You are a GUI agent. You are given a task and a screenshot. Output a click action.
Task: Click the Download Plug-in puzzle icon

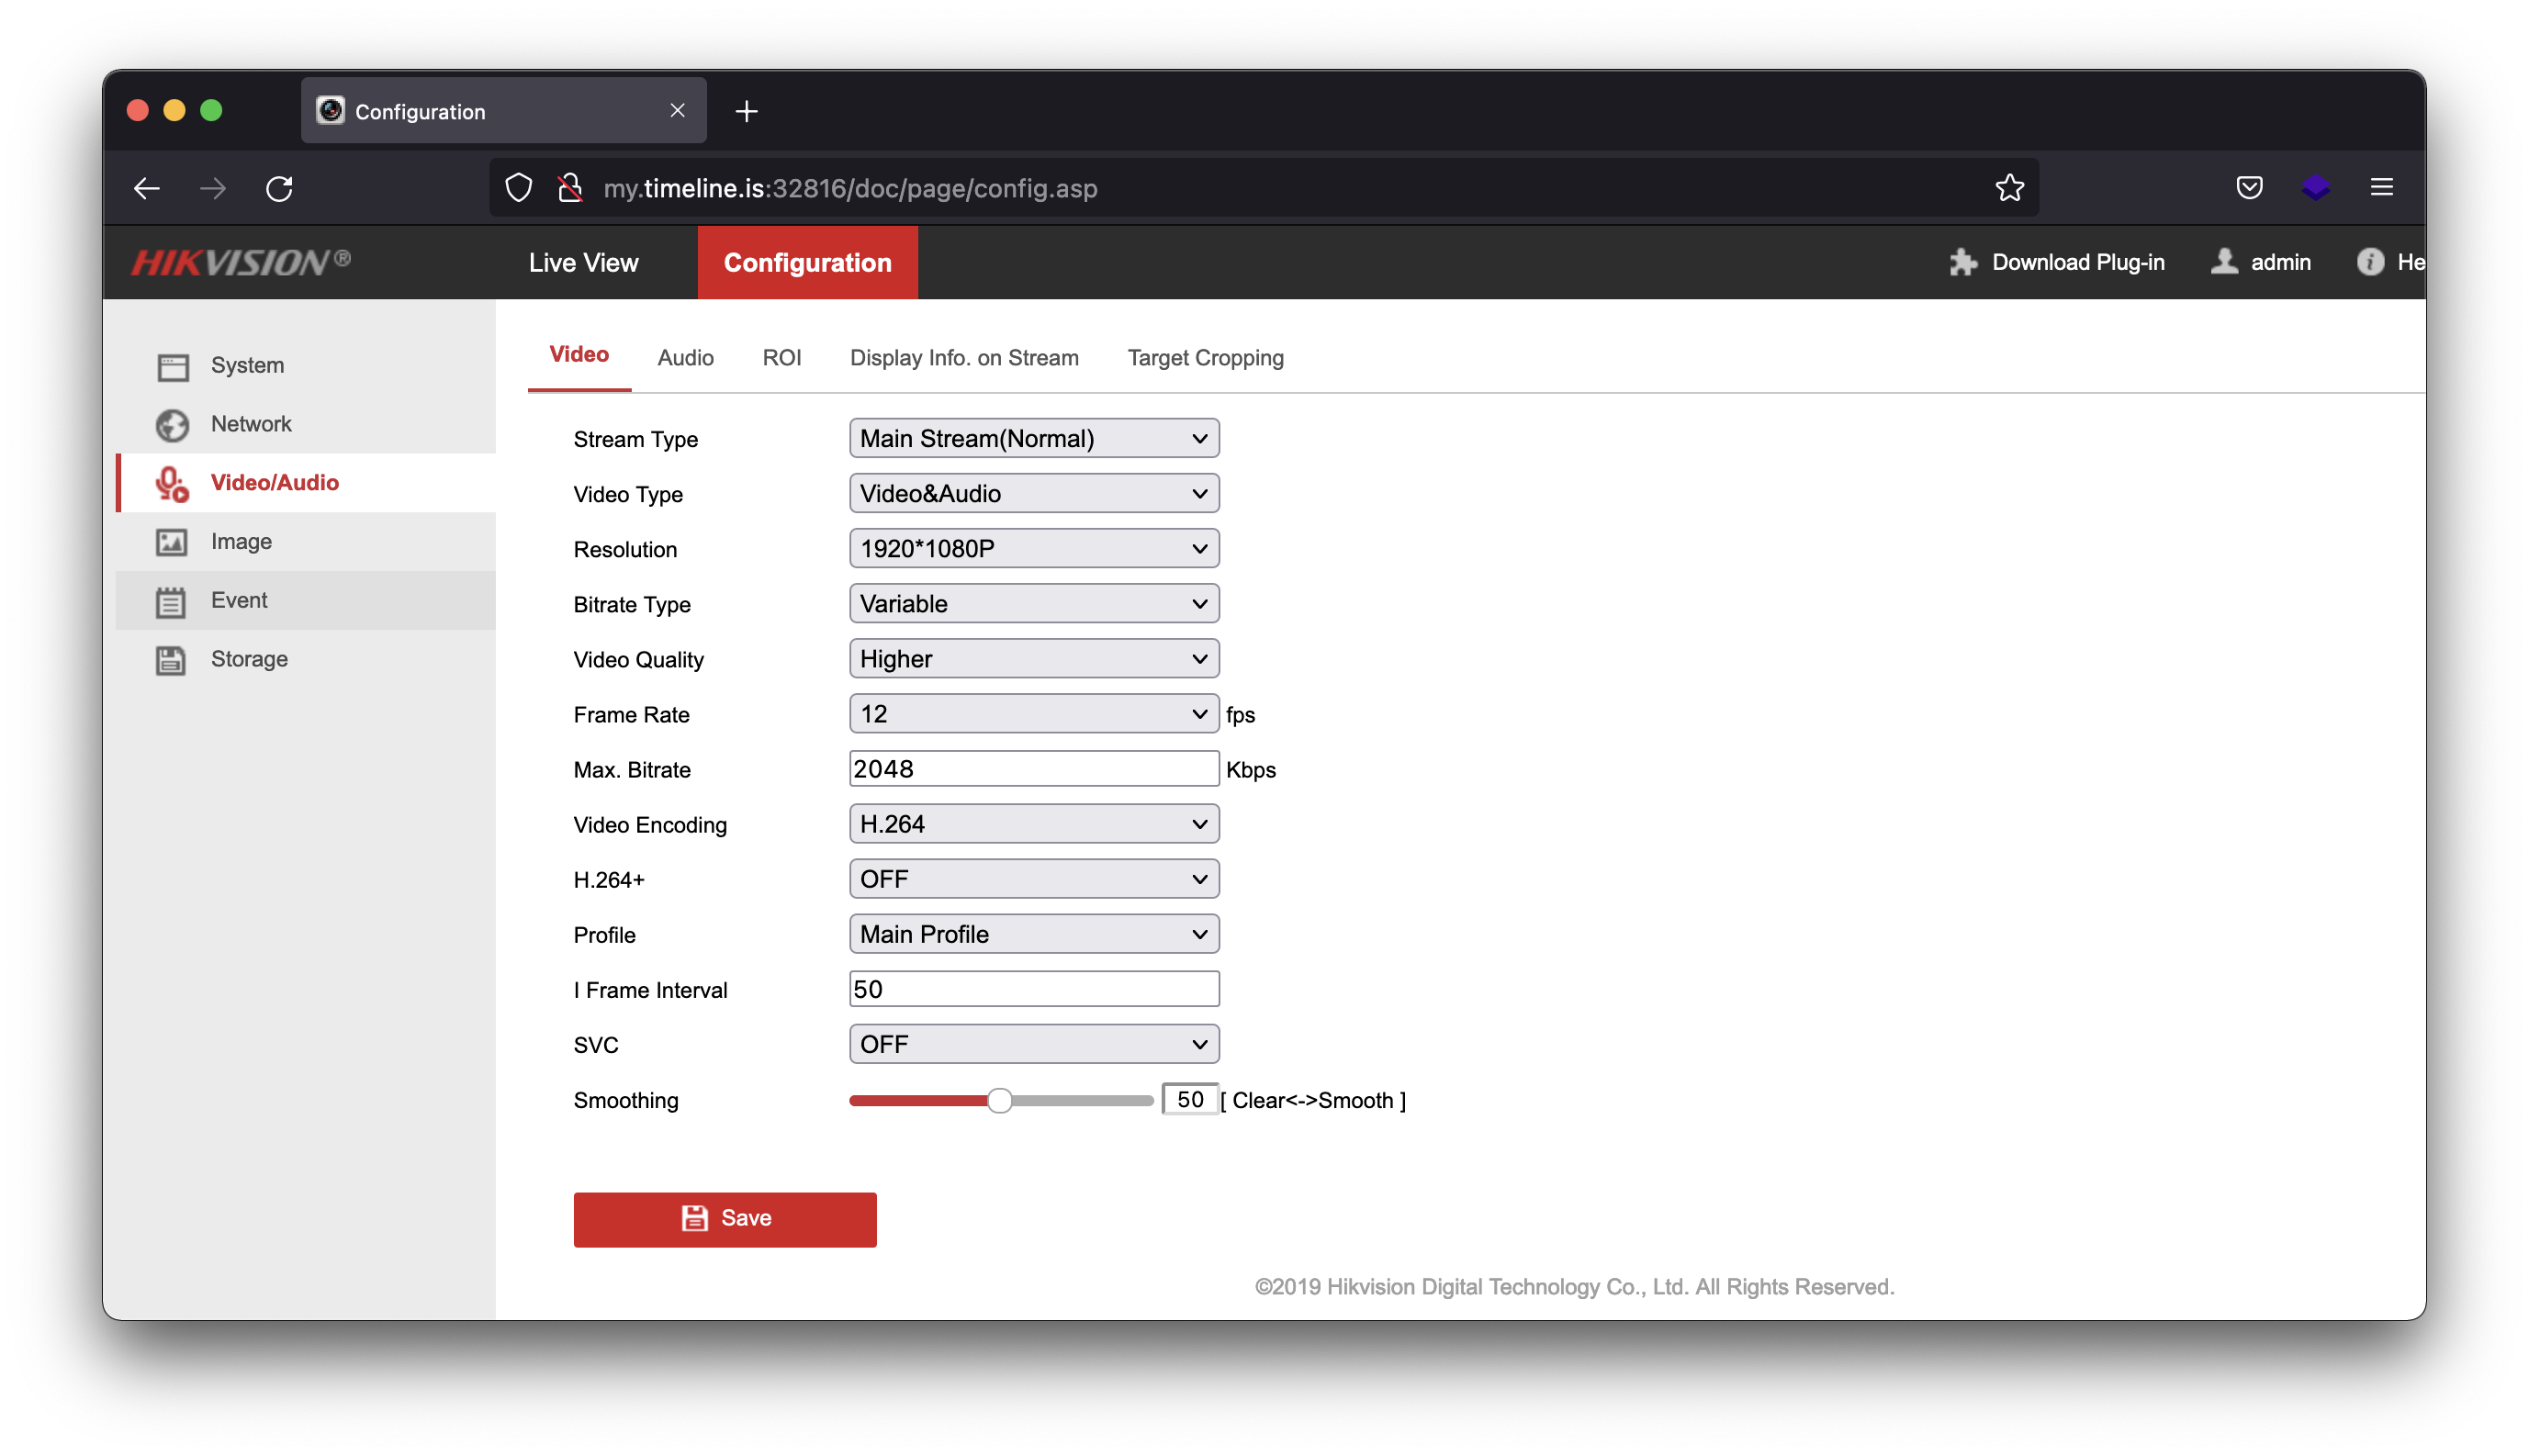tap(1963, 261)
